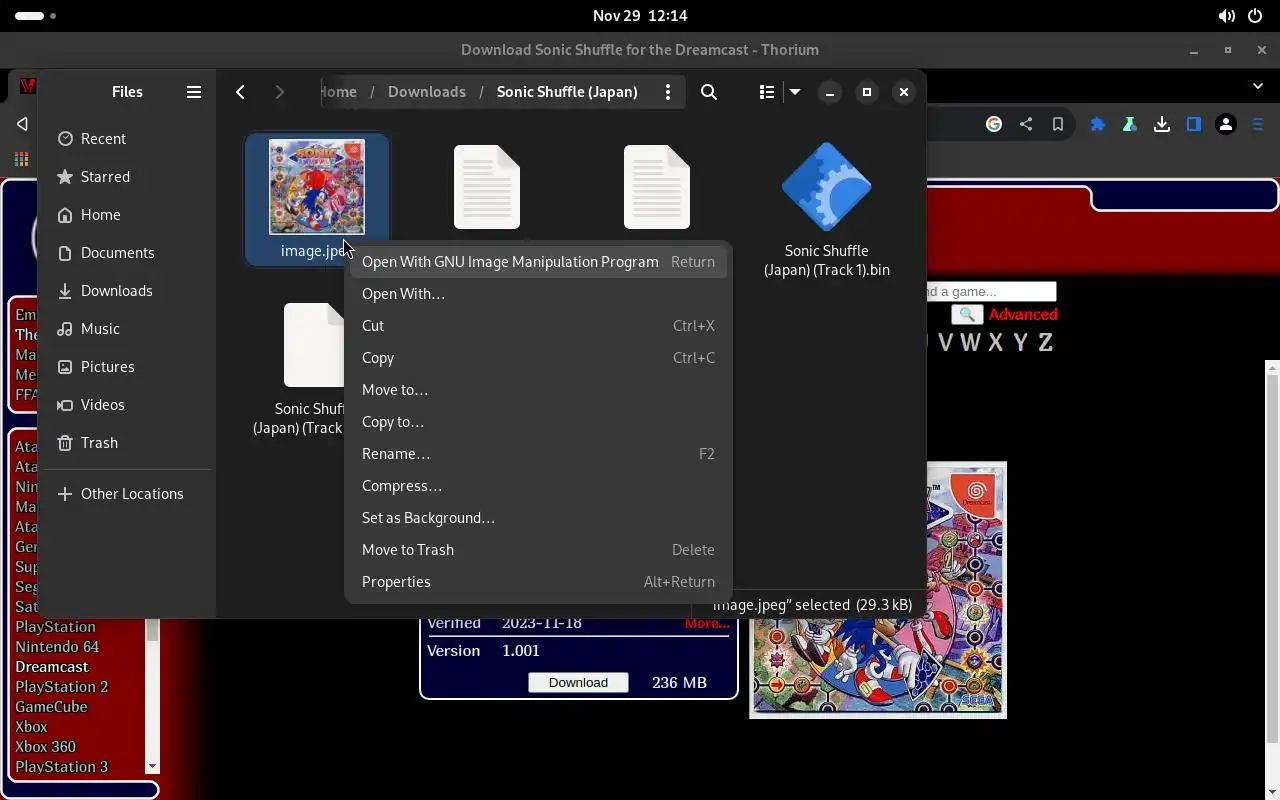Click the forward navigation arrow in Files
The width and height of the screenshot is (1280, 800).
pyautogui.click(x=279, y=92)
